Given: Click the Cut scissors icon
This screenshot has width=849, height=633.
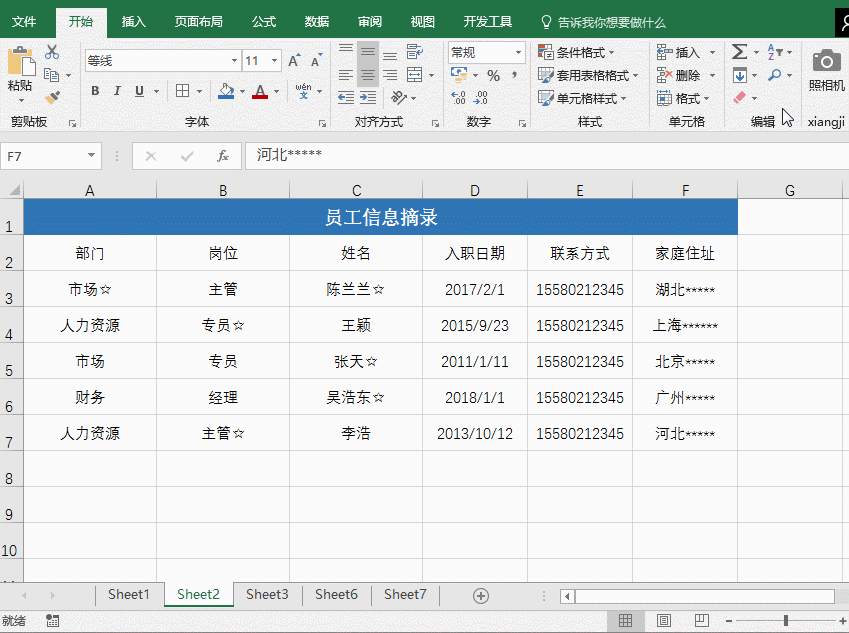Looking at the screenshot, I should point(52,52).
